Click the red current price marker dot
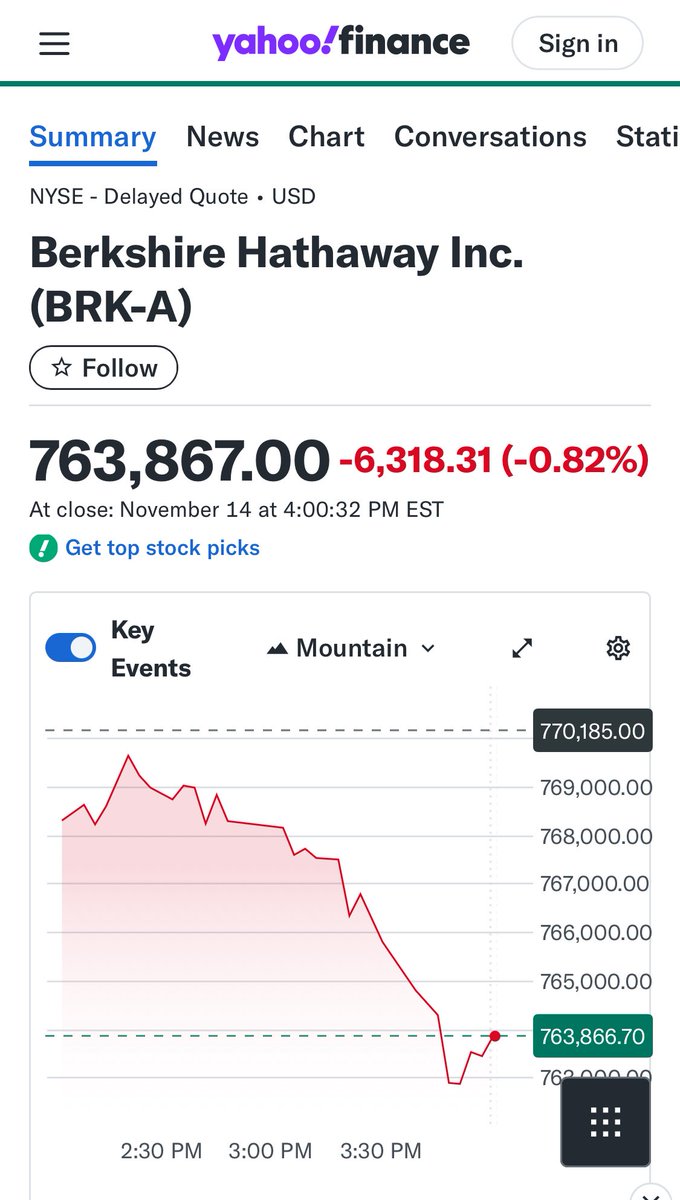 click(x=495, y=1035)
